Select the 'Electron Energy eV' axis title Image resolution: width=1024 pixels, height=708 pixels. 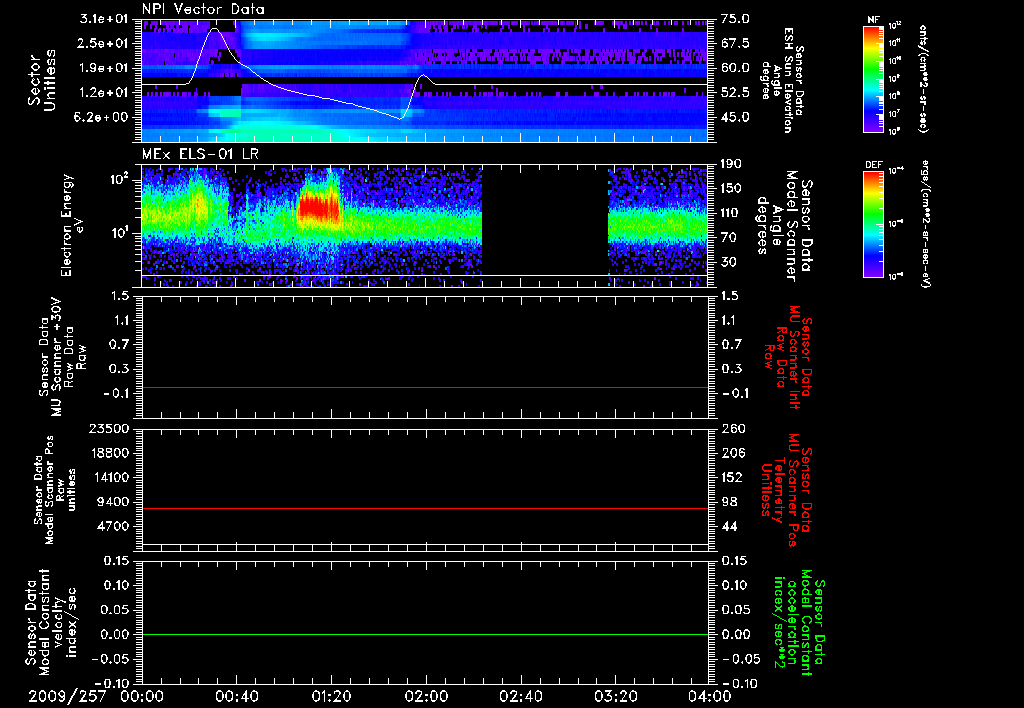click(72, 225)
